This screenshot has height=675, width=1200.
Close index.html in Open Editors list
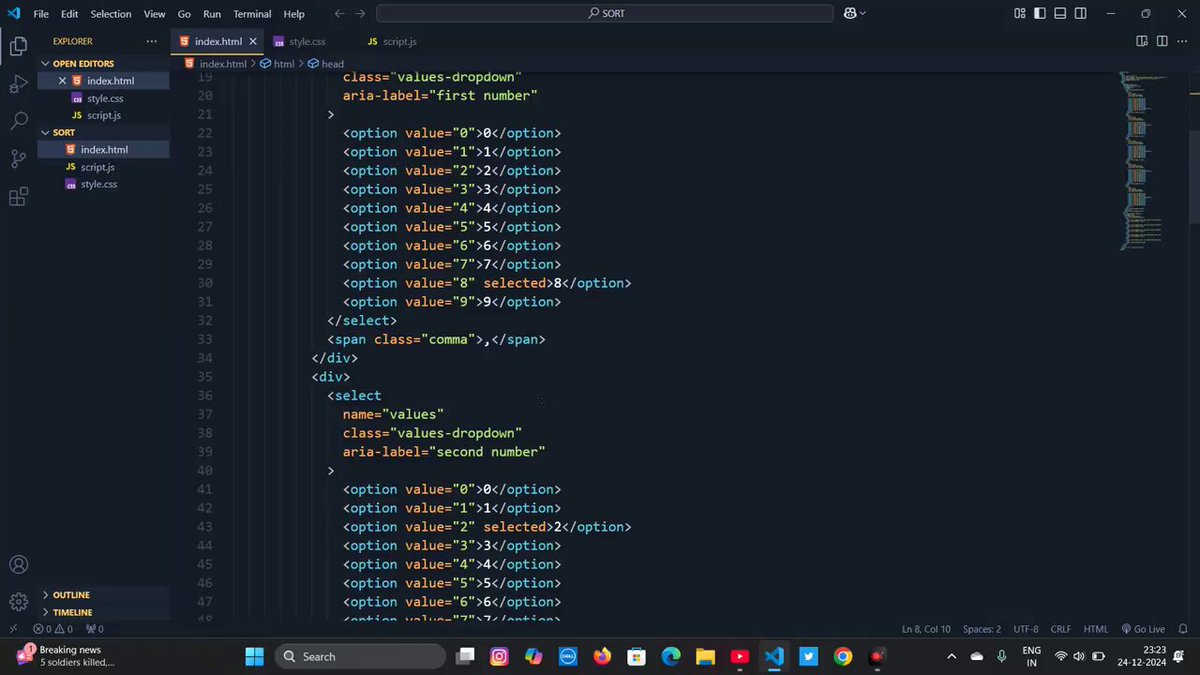tap(62, 81)
